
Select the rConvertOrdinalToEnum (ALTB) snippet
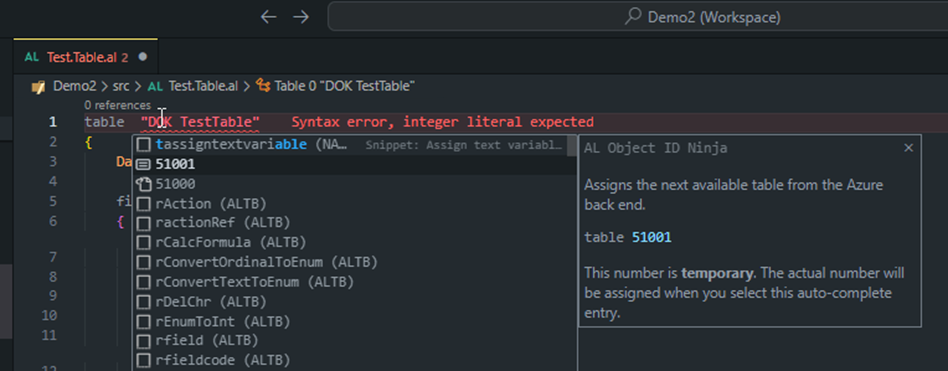pyautogui.click(x=354, y=262)
